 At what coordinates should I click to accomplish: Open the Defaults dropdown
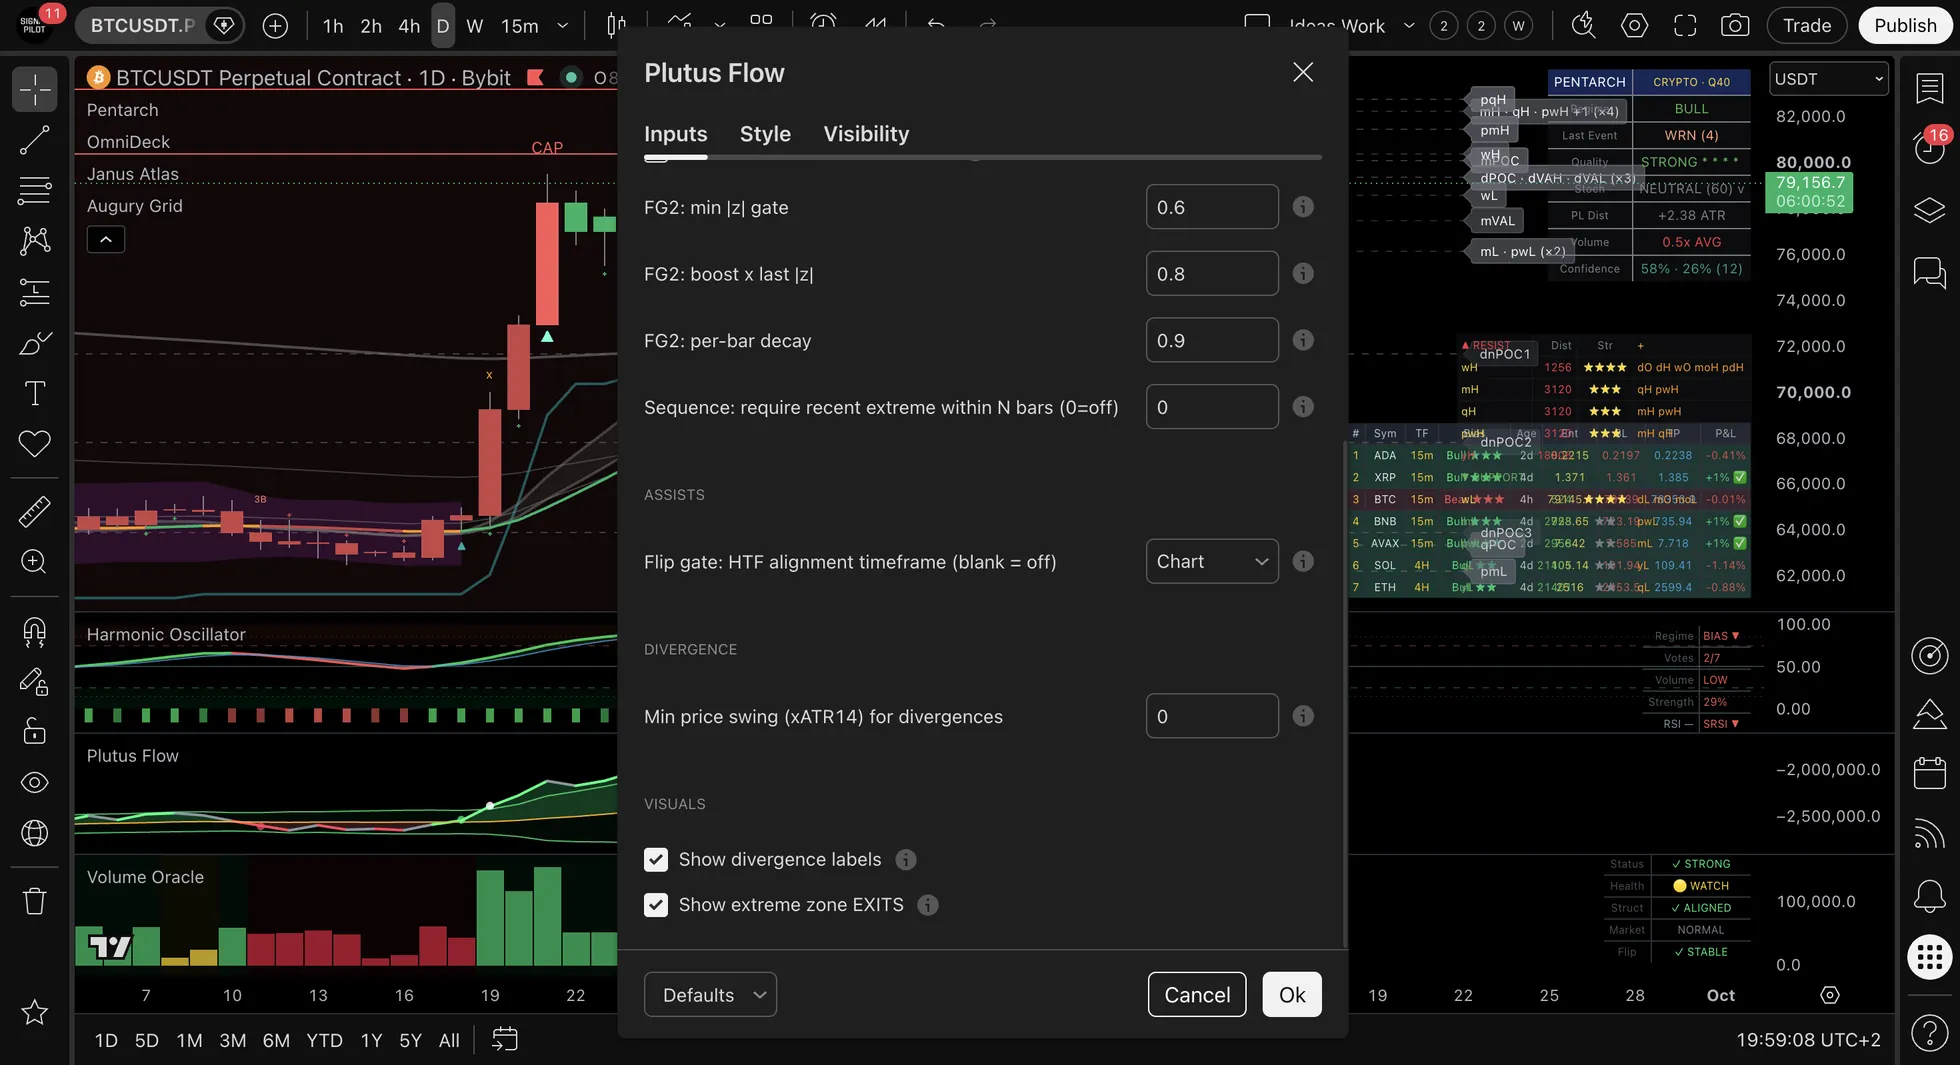click(x=710, y=994)
